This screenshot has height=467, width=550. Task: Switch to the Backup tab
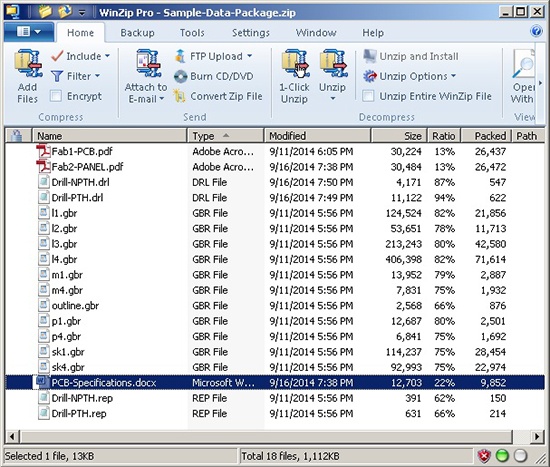[137, 33]
